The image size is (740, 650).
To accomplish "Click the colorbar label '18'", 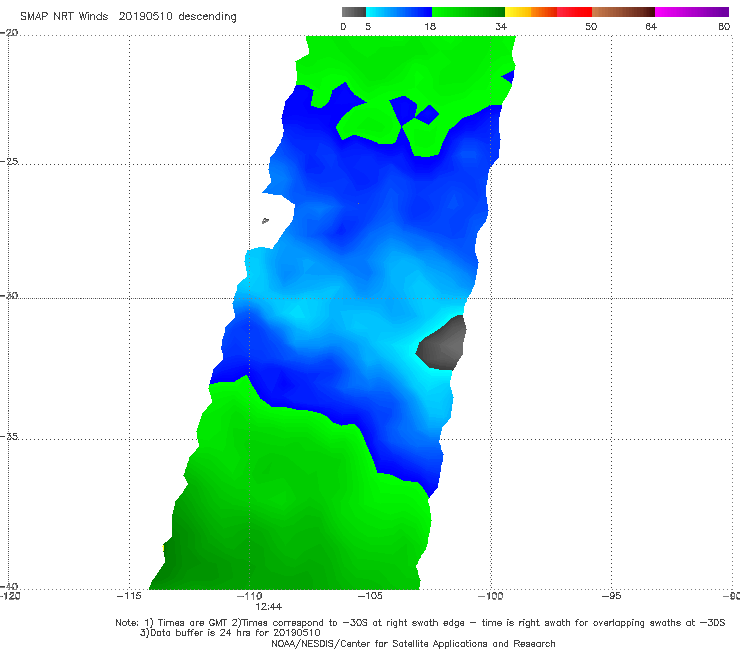I will (430, 26).
